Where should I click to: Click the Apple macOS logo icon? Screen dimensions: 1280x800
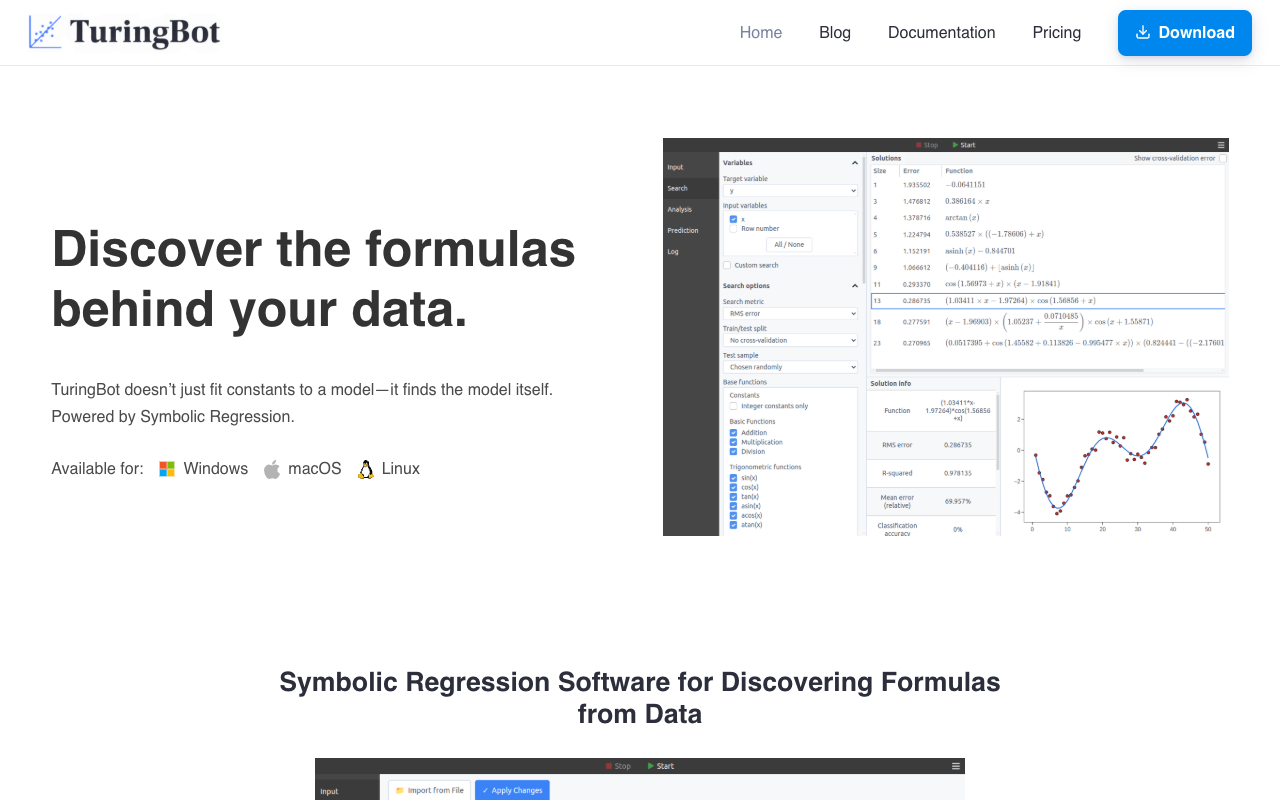(x=272, y=469)
